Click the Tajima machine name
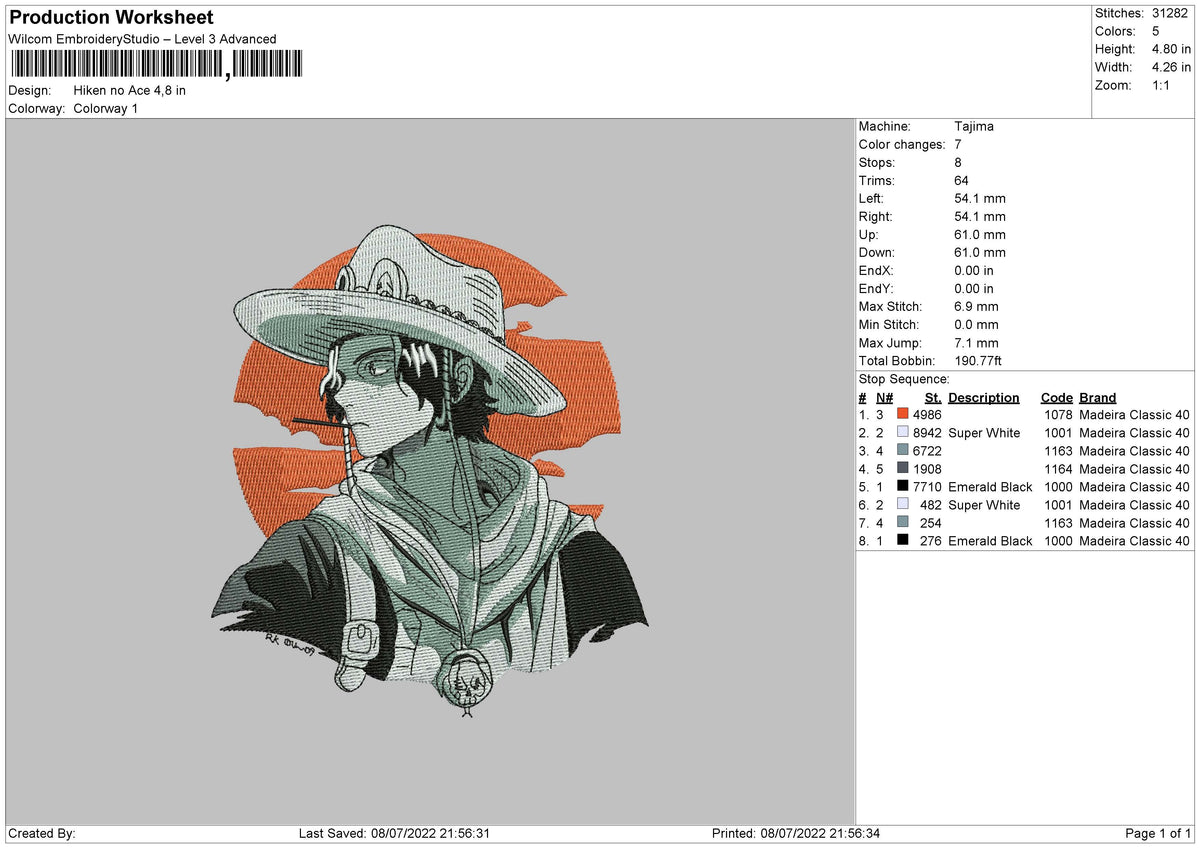The width and height of the screenshot is (1200, 848). (x=973, y=126)
